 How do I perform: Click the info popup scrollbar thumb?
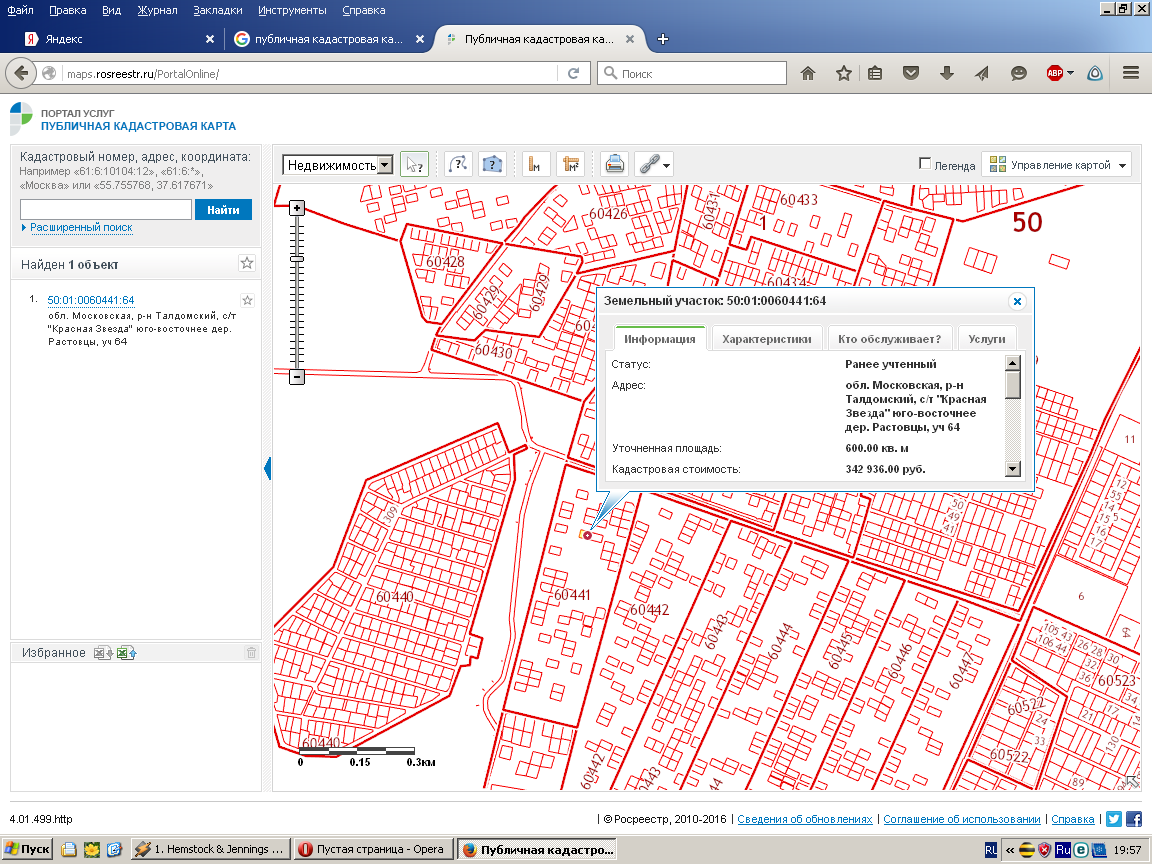(1012, 384)
